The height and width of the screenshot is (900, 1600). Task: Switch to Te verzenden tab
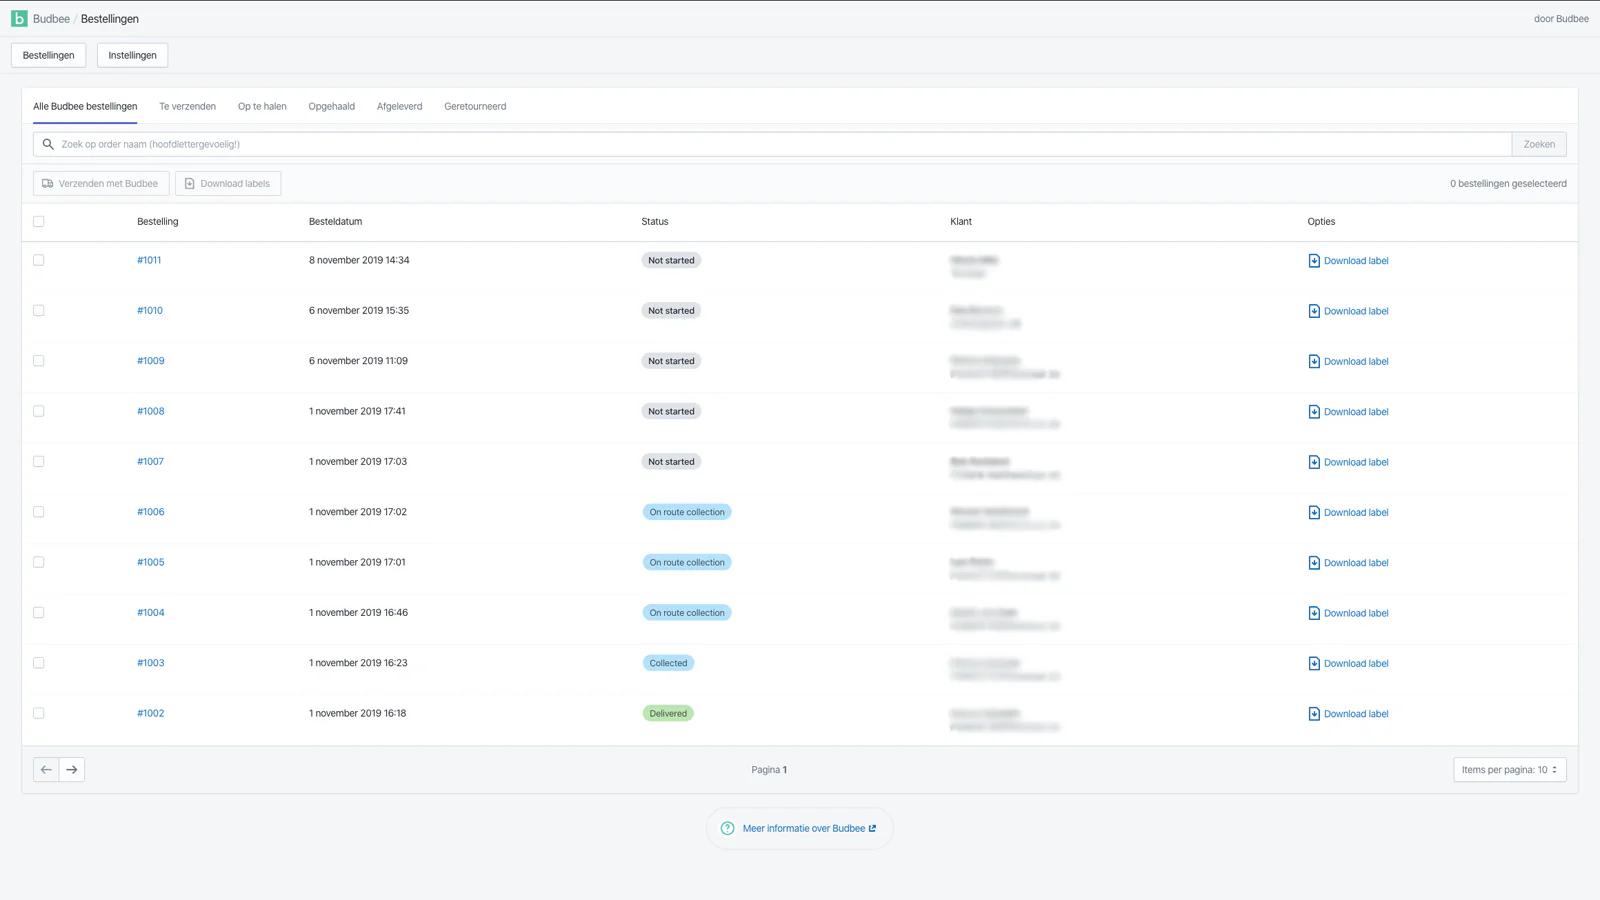tap(187, 106)
